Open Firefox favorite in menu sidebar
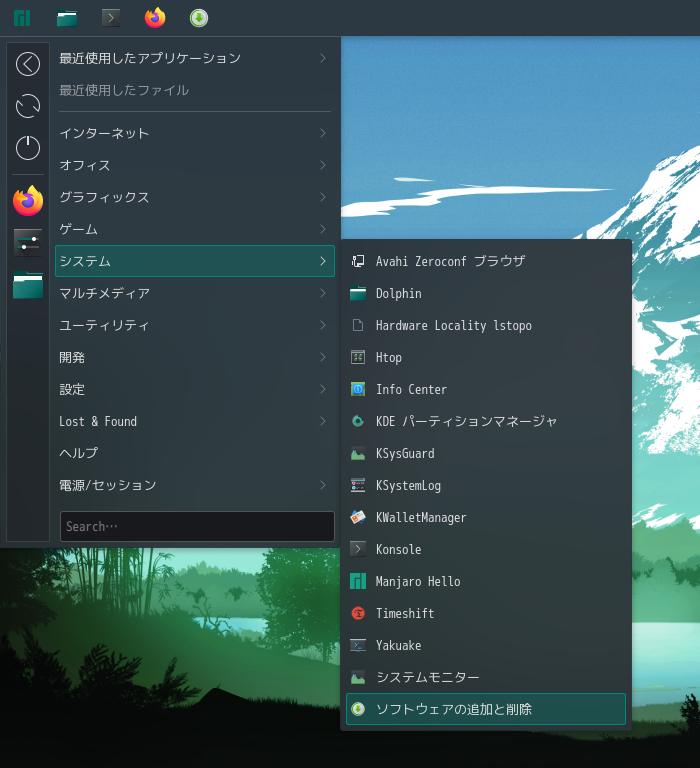Image resolution: width=700 pixels, height=768 pixels. coord(28,201)
